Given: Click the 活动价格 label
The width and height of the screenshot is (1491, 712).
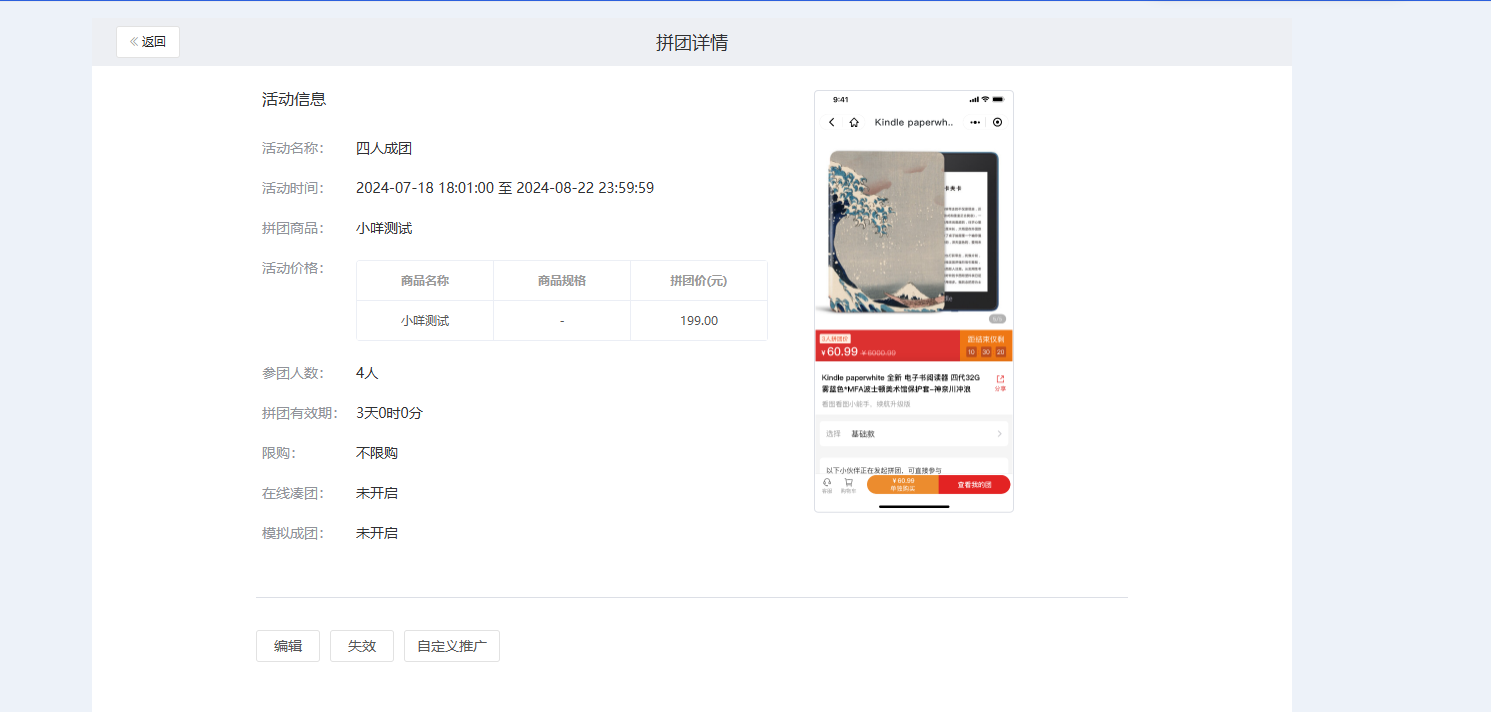Looking at the screenshot, I should click(293, 268).
